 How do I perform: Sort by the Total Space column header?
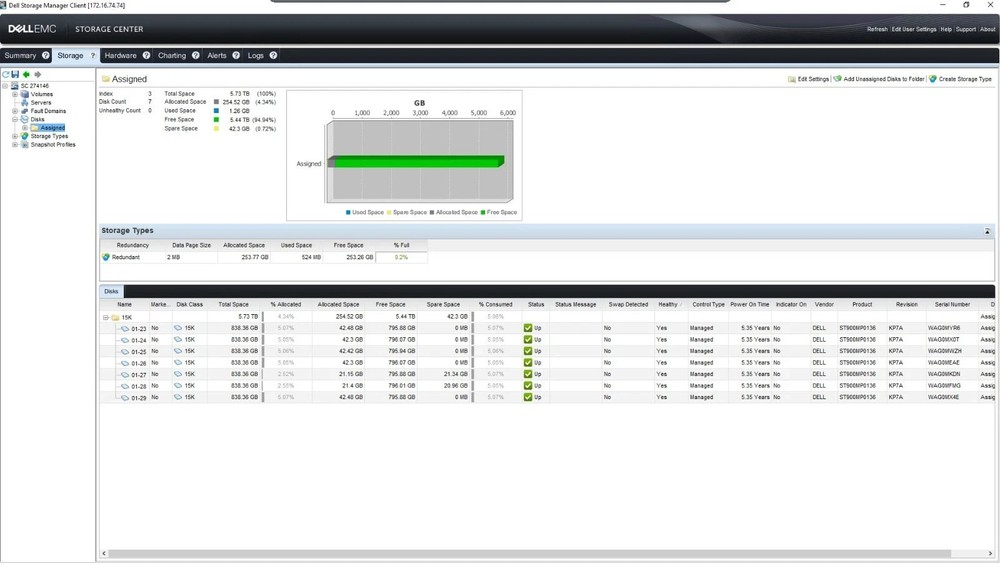point(233,304)
